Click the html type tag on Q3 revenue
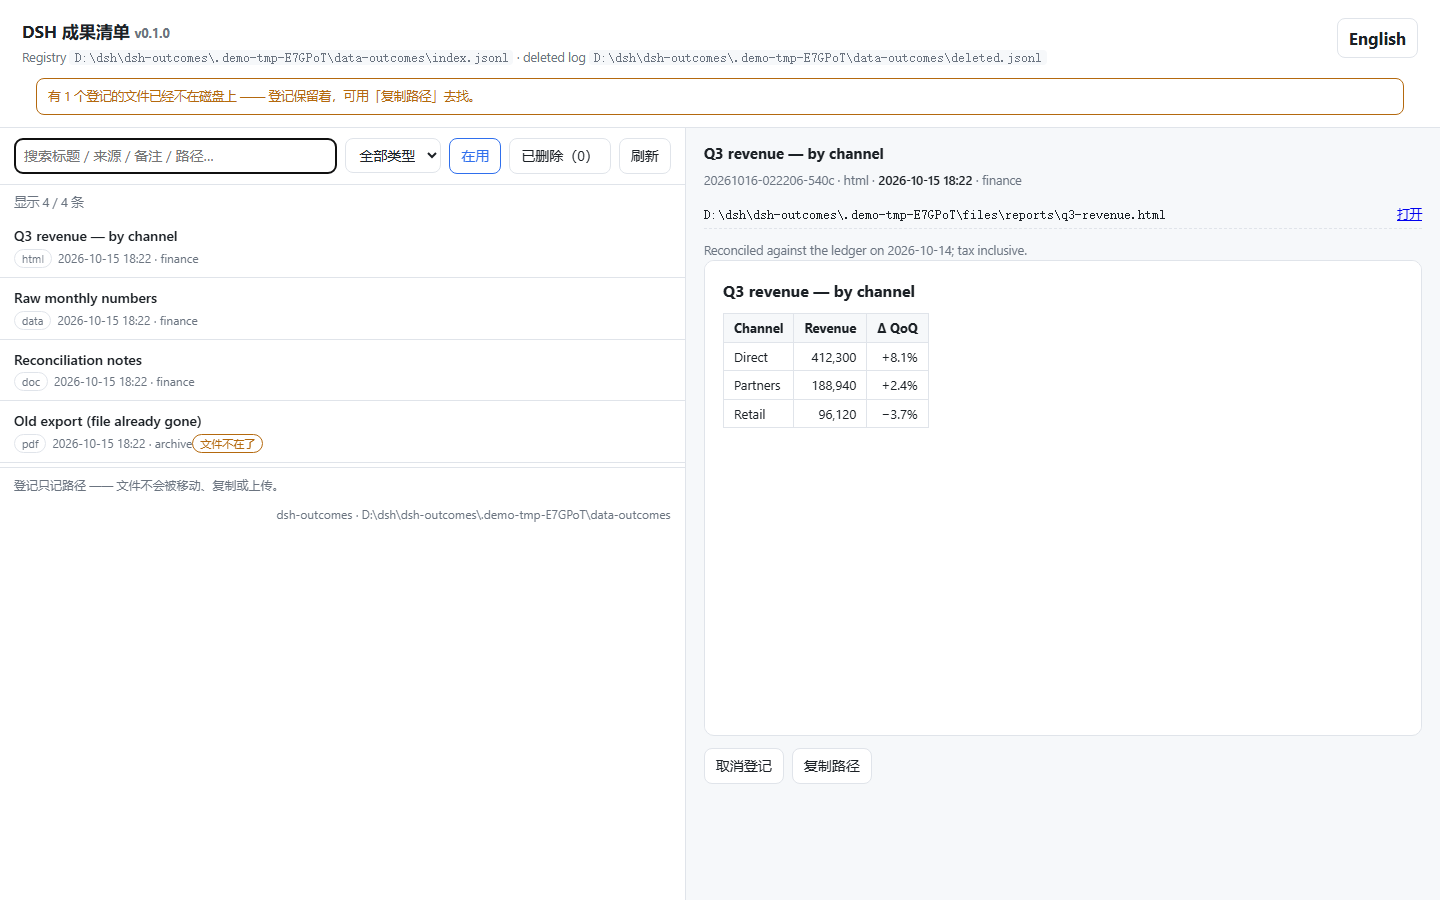Screen dimensions: 1440x900 33,259
